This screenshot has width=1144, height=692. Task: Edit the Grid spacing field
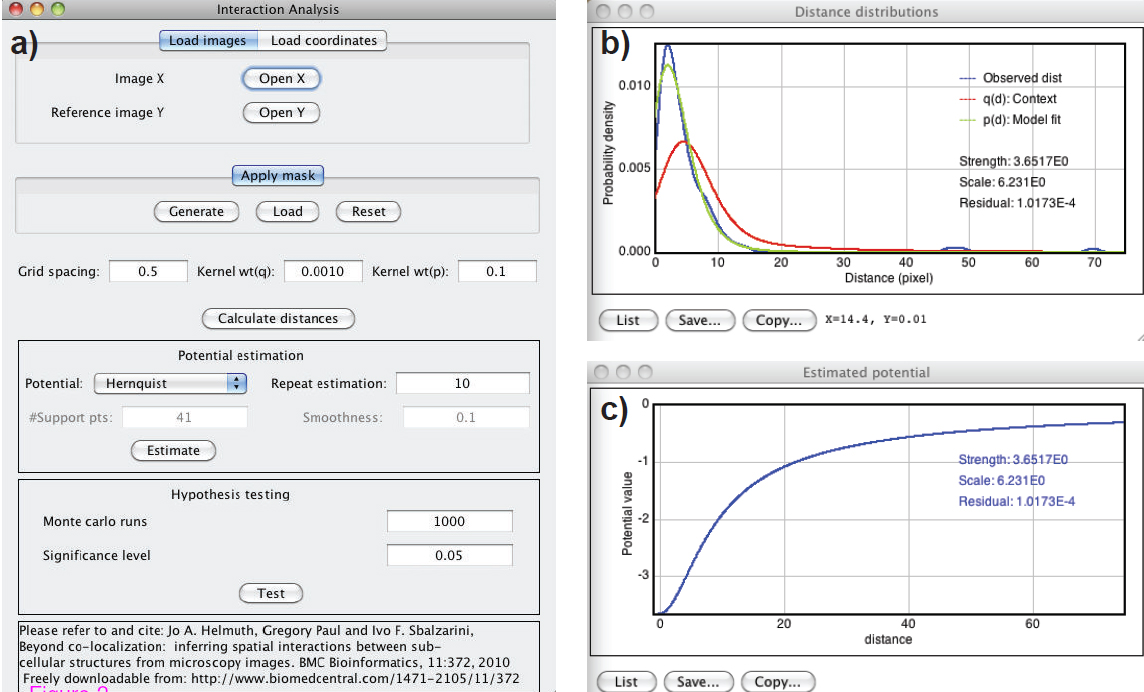point(147,272)
